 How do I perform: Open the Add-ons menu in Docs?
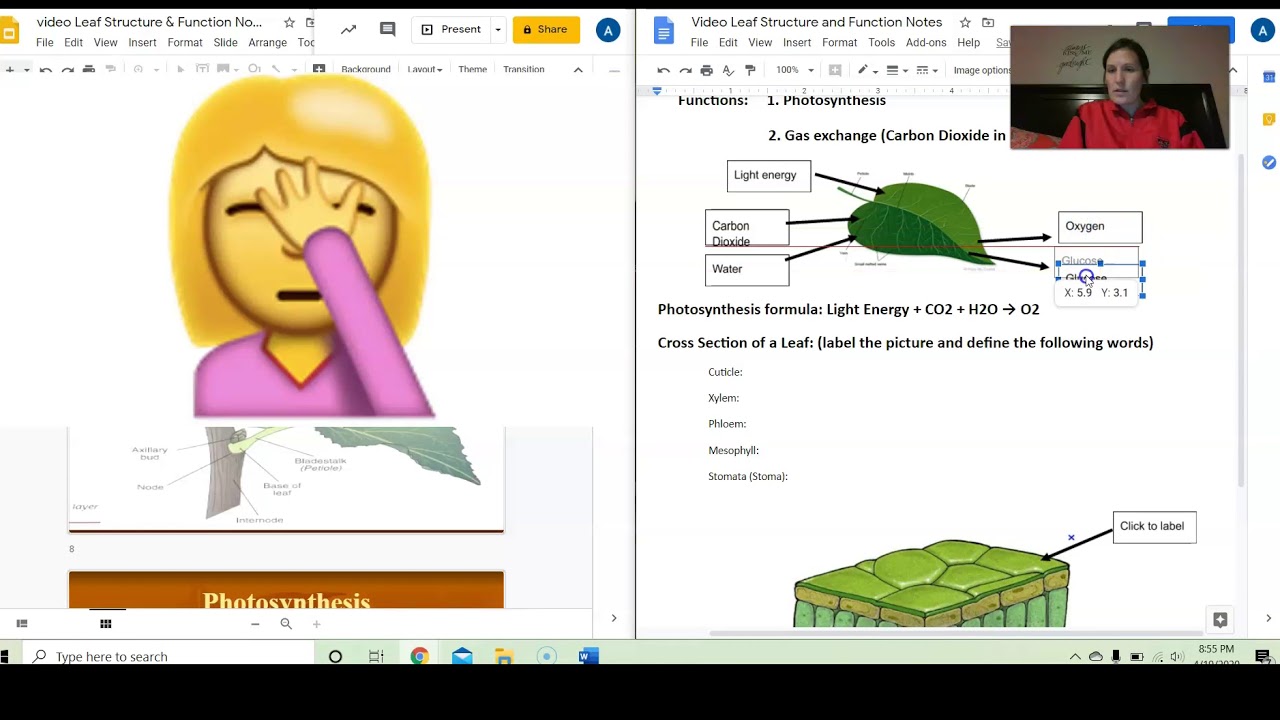(x=926, y=43)
